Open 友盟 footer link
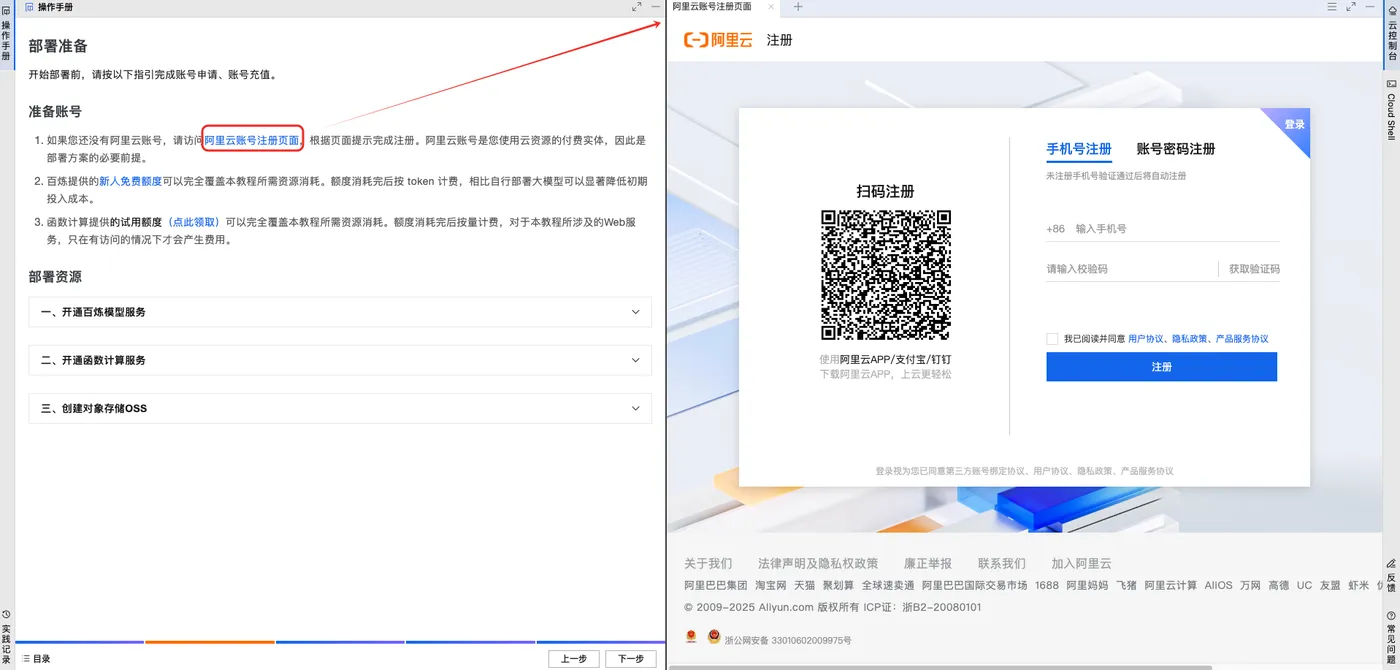1400x670 pixels. tap(1330, 586)
